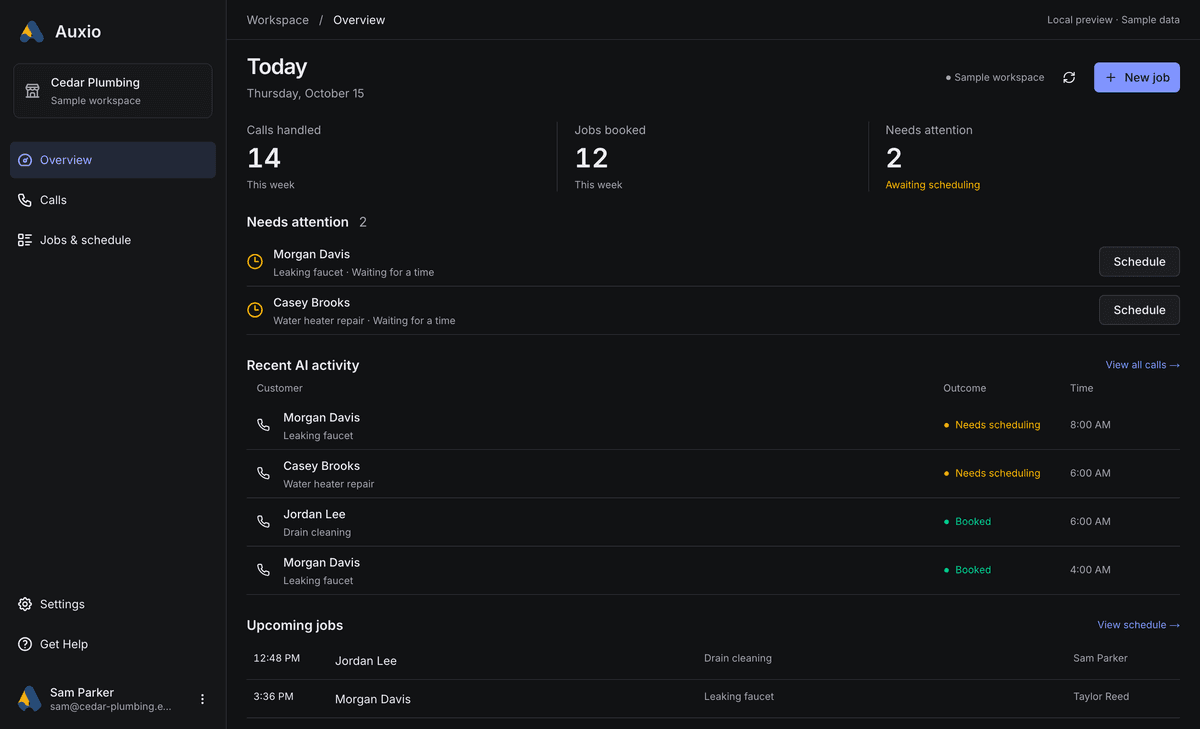Click the Auxio logo icon
Screen dimensions: 1200x729
click(32, 32)
